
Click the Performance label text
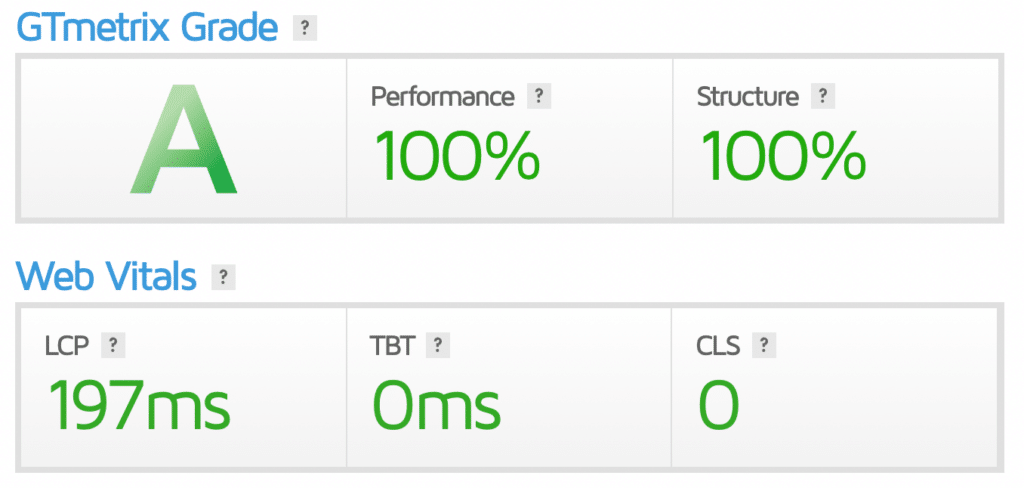coord(442,97)
